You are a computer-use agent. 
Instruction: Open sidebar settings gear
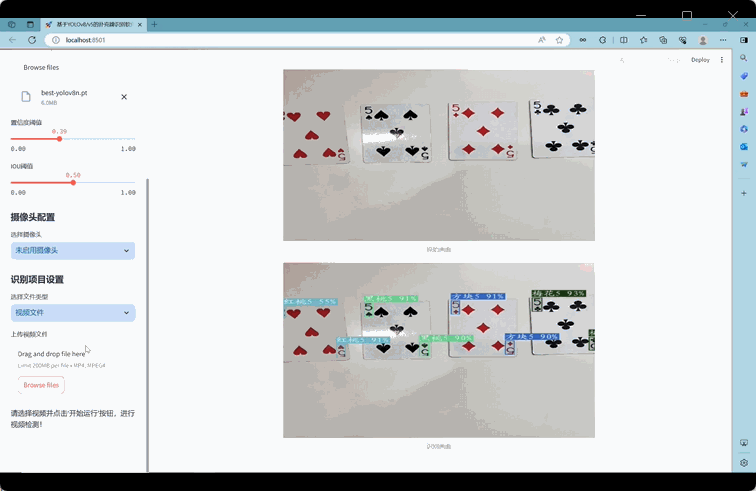[x=744, y=463]
